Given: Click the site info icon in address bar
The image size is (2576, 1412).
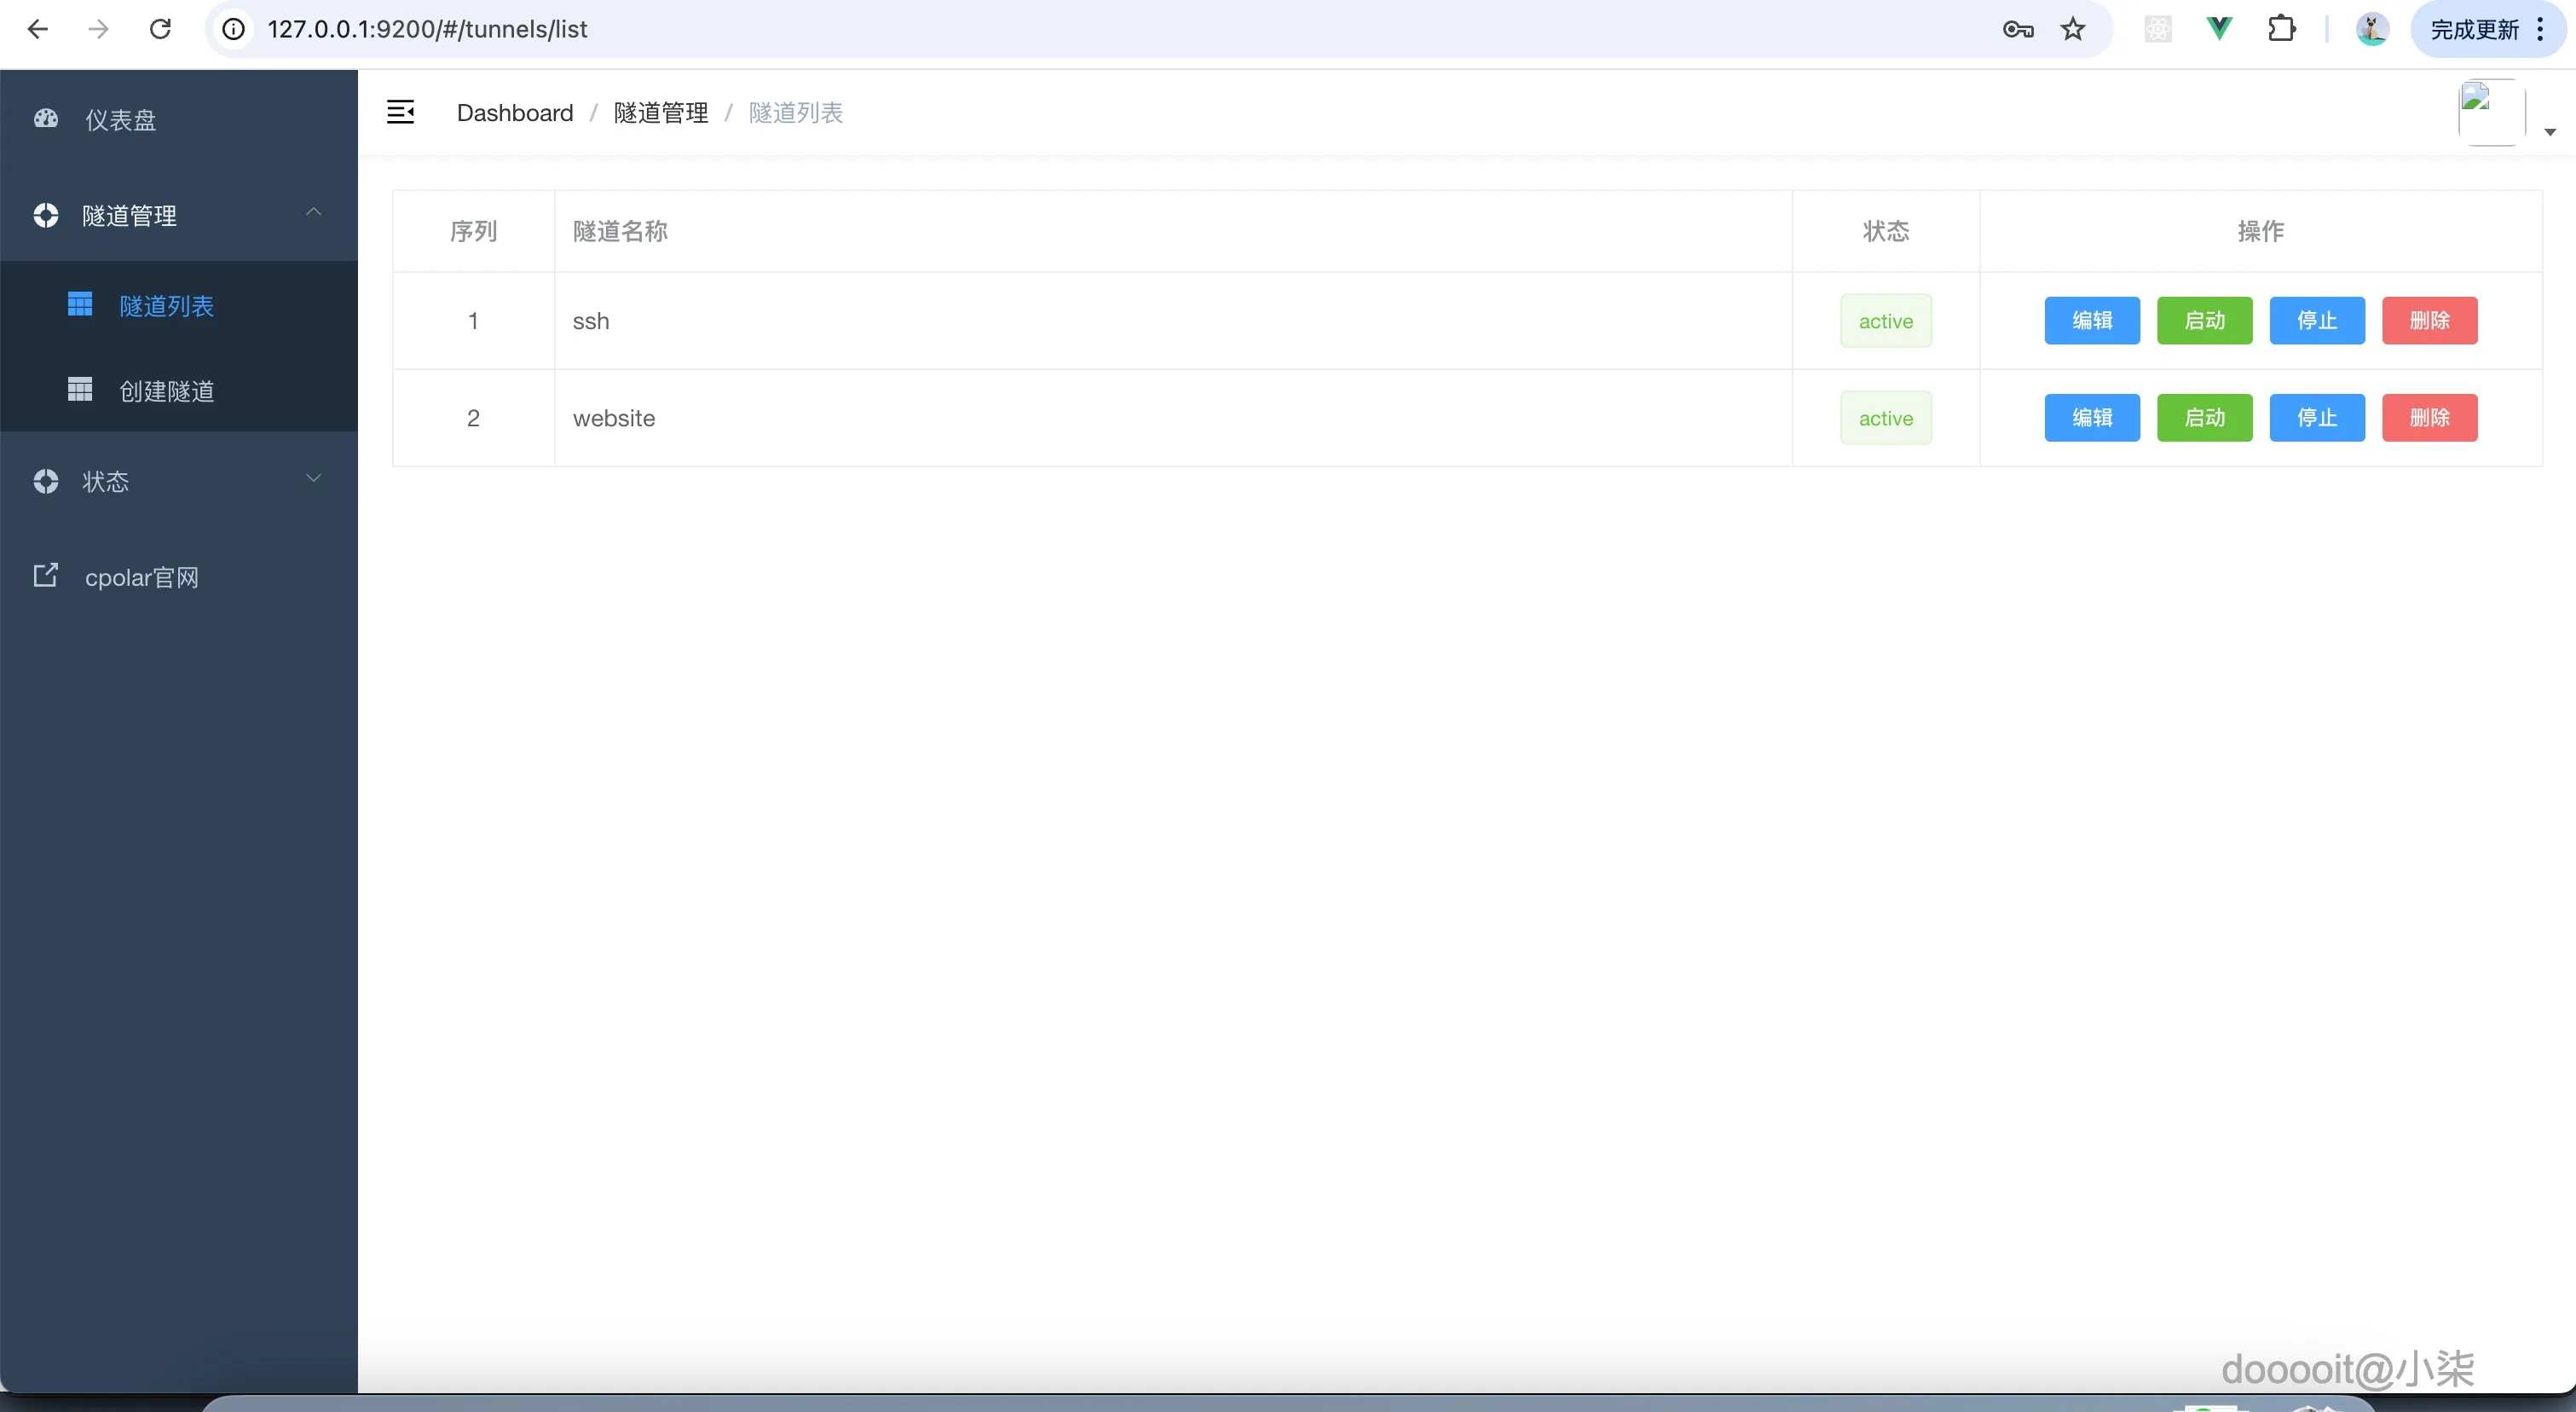Looking at the screenshot, I should 233,29.
